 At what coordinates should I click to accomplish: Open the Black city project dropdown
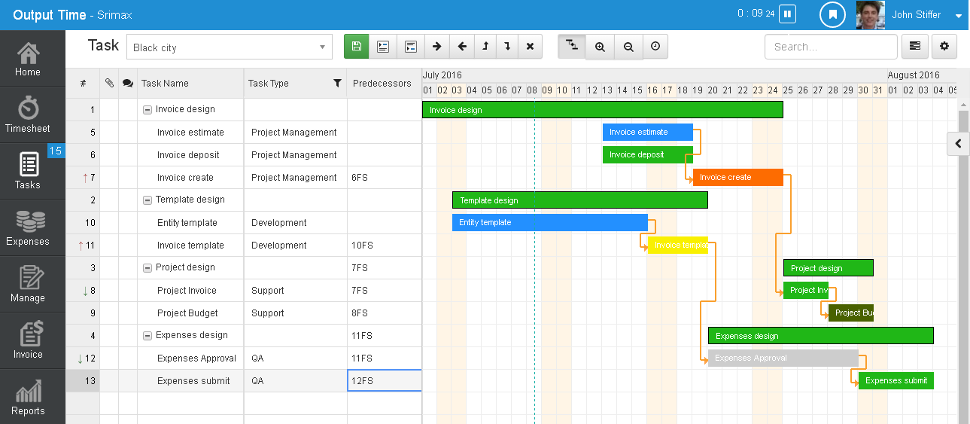(229, 47)
